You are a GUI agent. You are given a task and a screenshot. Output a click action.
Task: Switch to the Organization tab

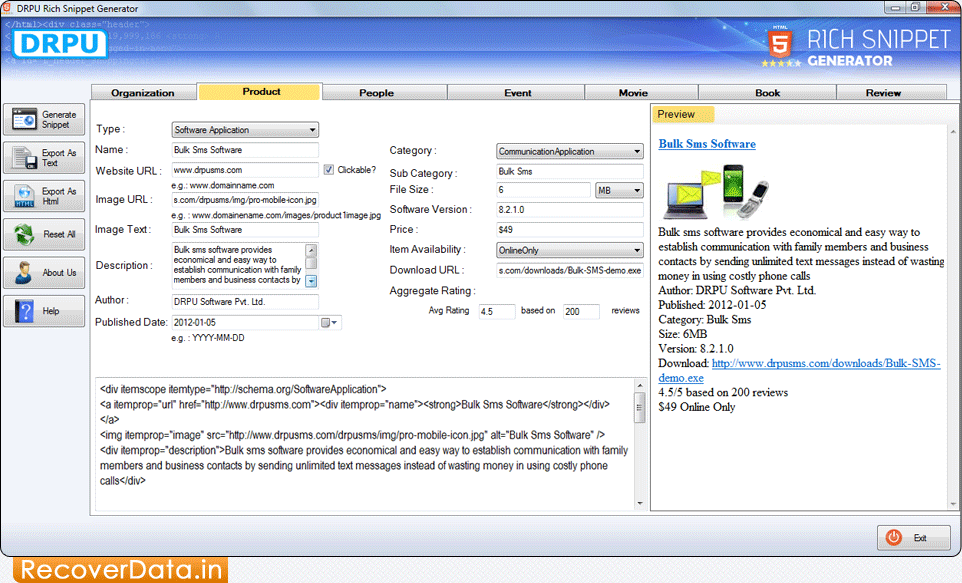tap(143, 93)
